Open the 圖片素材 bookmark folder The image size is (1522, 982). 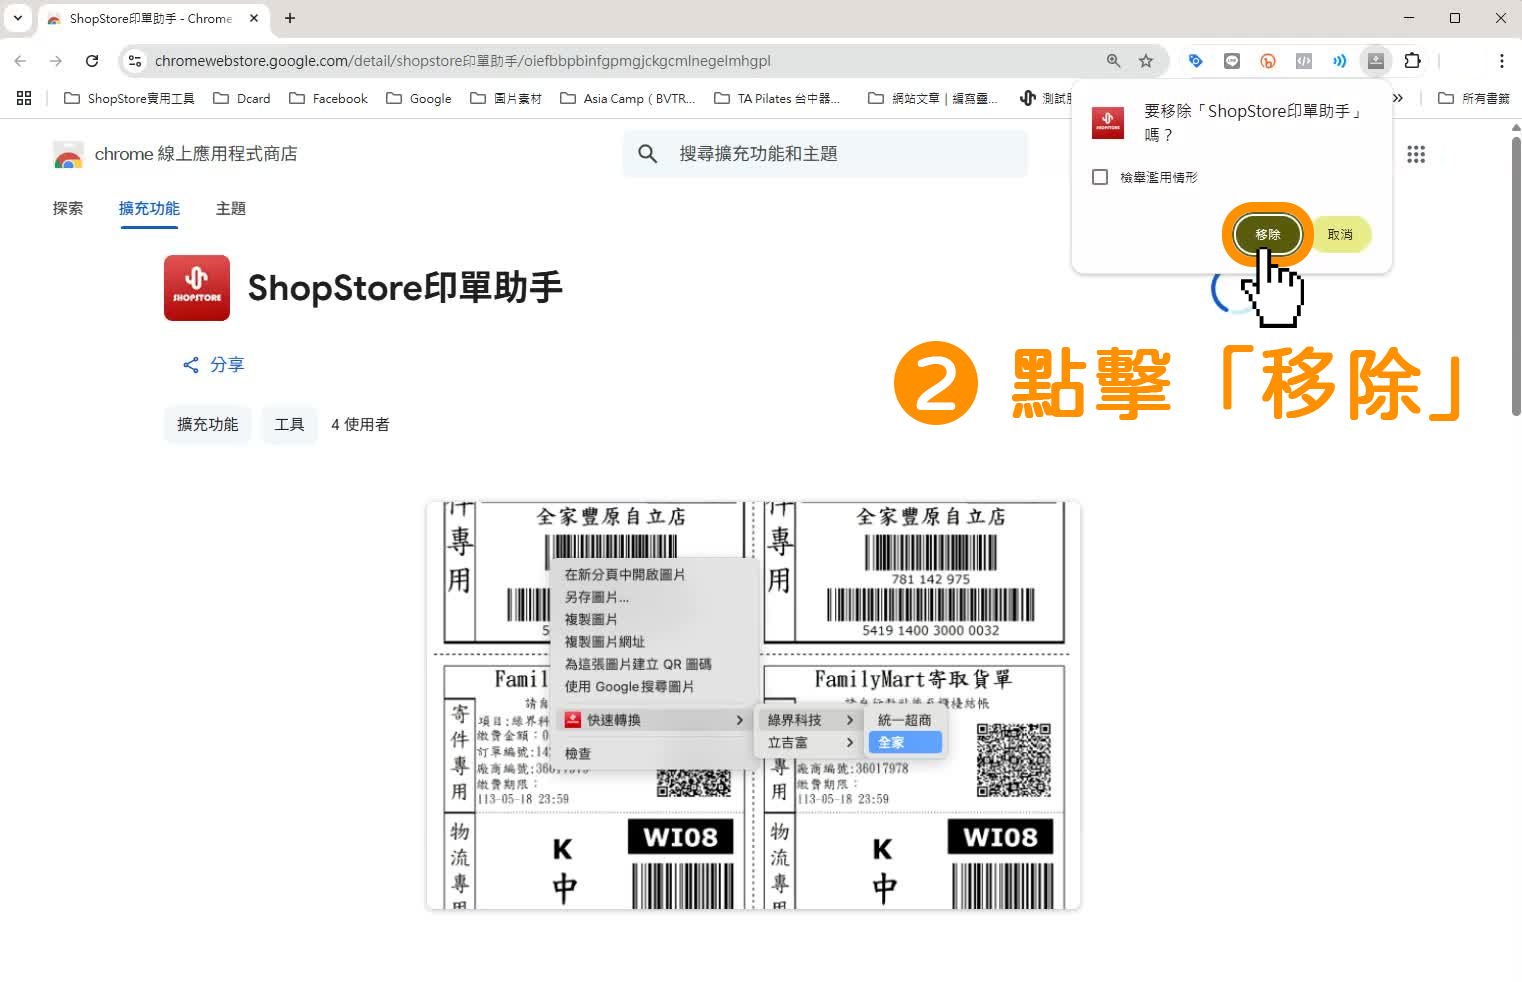point(506,98)
